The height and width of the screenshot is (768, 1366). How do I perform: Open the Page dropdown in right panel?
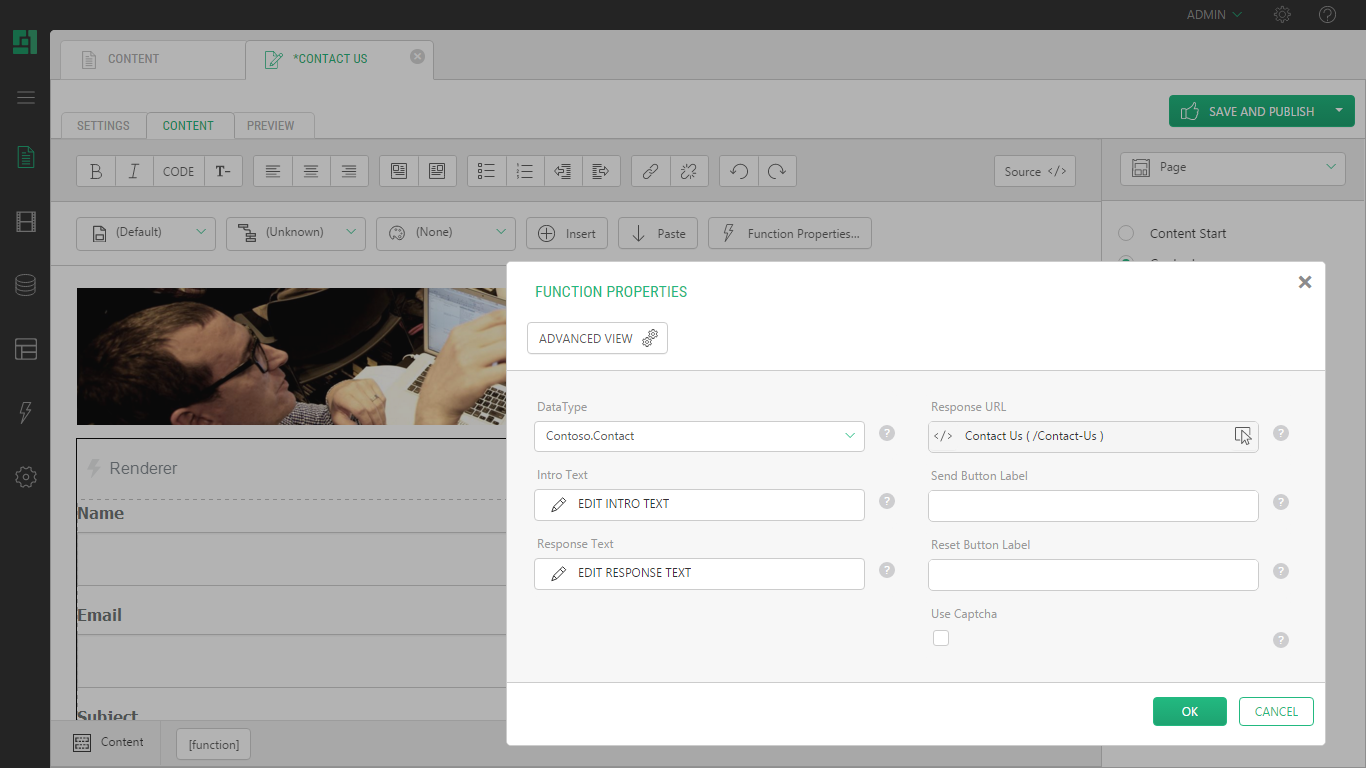pos(1232,168)
